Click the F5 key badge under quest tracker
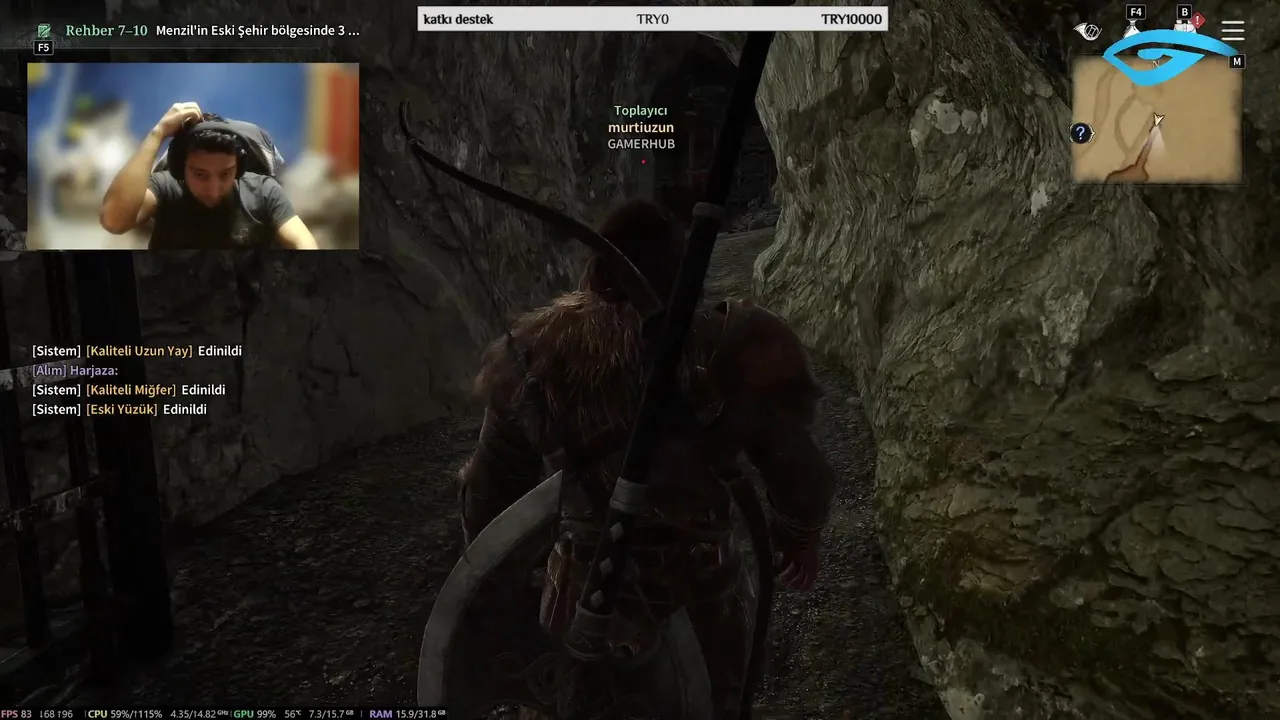This screenshot has height=720, width=1280. (43, 47)
